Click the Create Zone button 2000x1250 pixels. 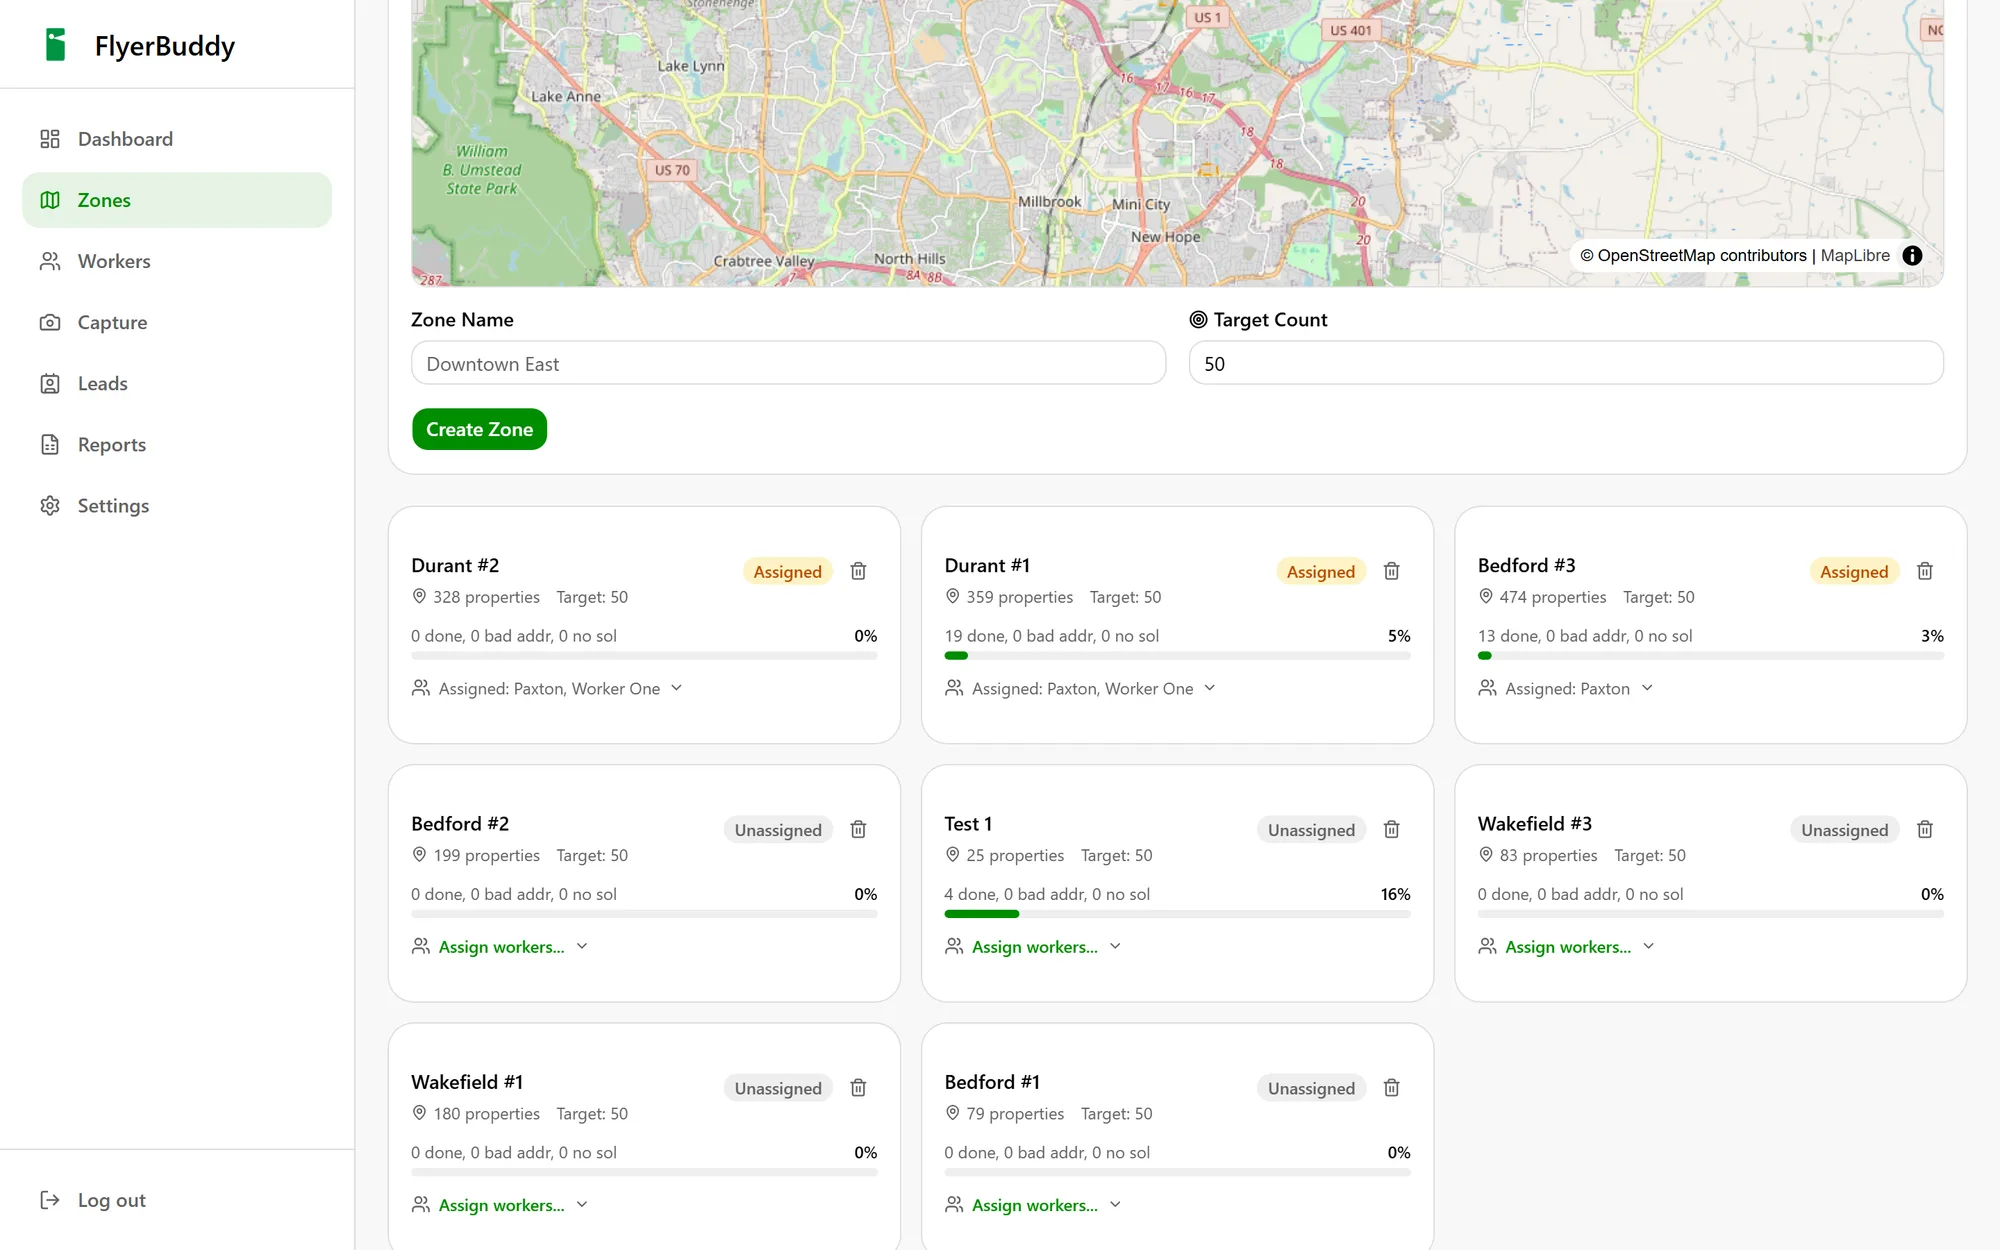[x=479, y=429]
